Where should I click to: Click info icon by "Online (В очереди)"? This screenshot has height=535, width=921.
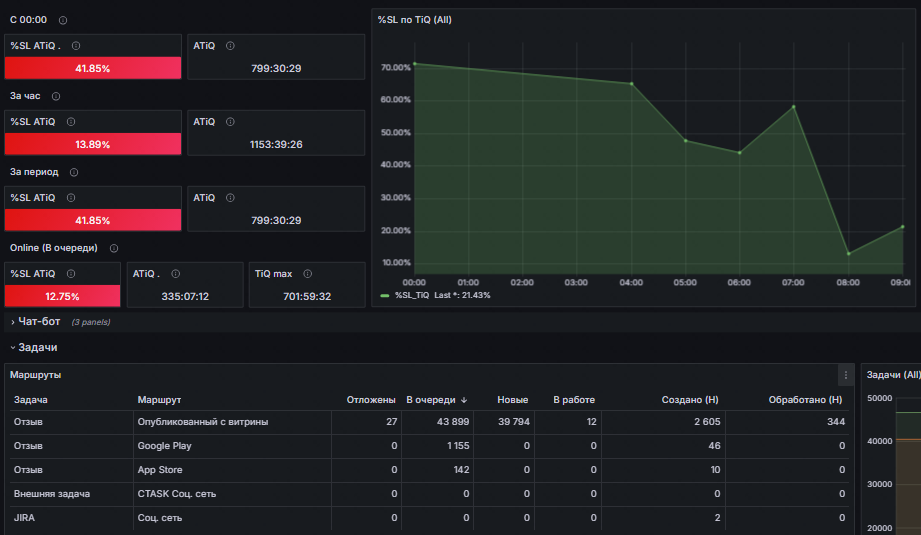tap(114, 248)
